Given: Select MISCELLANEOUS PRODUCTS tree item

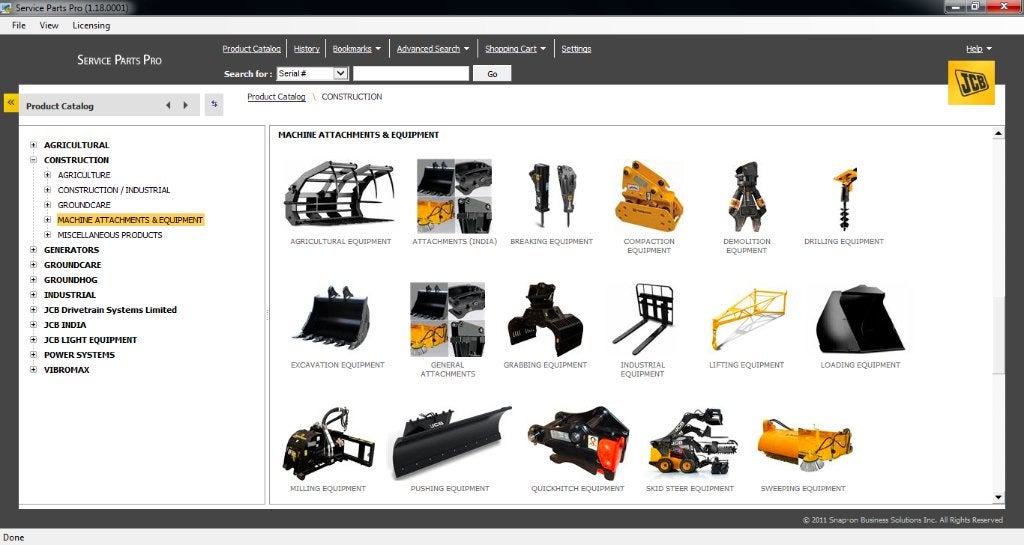Looking at the screenshot, I should (110, 235).
